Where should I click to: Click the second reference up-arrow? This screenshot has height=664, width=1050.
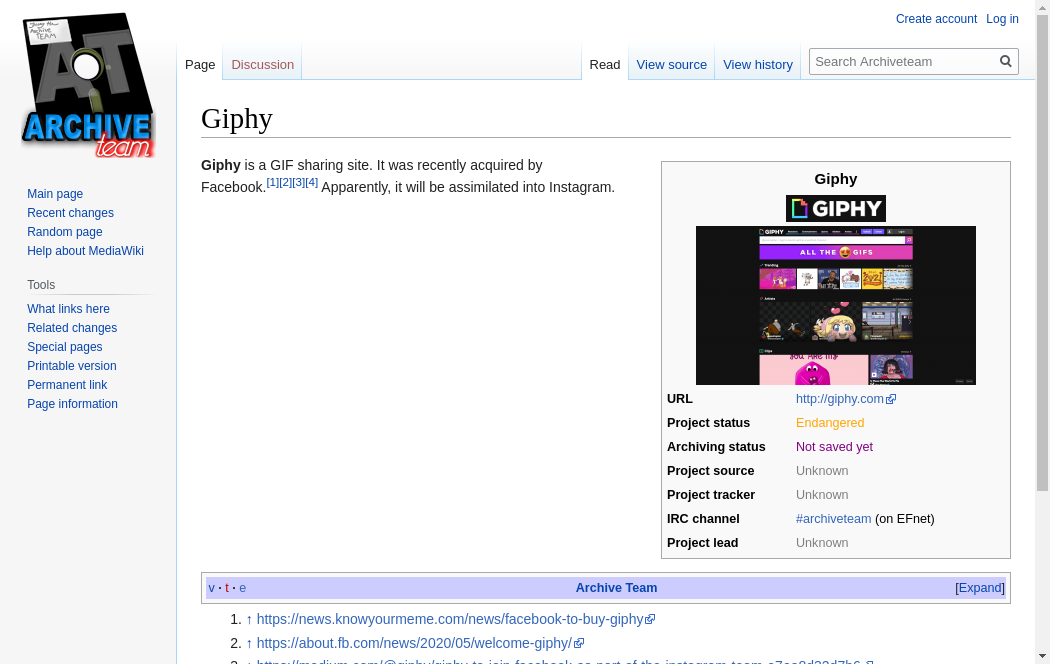249,643
